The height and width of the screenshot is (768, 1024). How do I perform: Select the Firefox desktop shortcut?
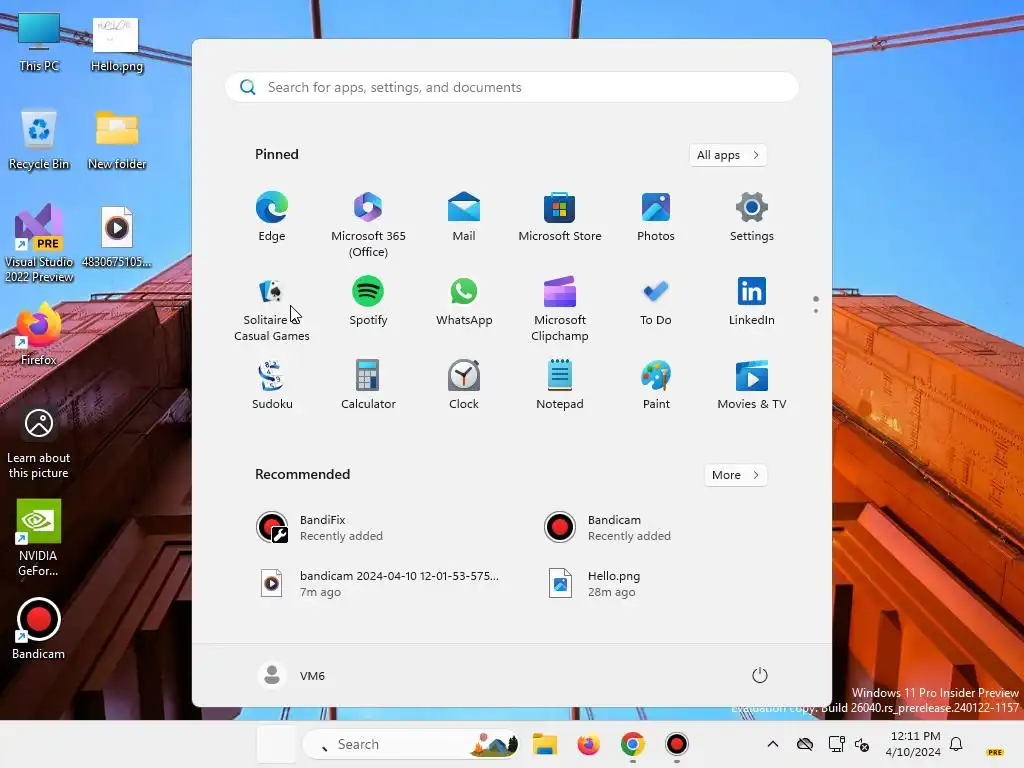tap(39, 334)
